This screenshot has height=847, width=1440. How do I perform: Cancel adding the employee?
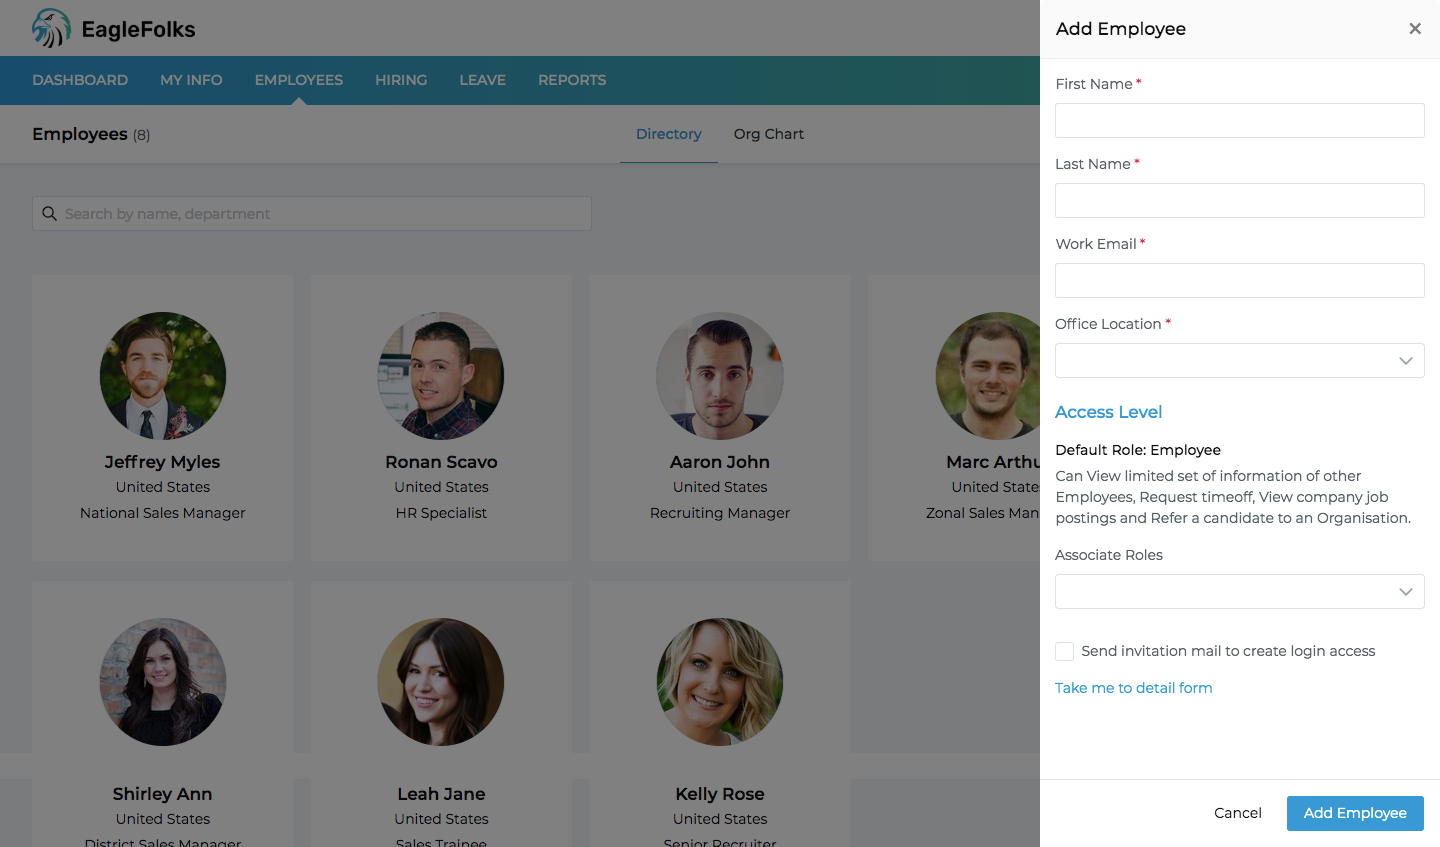tap(1238, 813)
